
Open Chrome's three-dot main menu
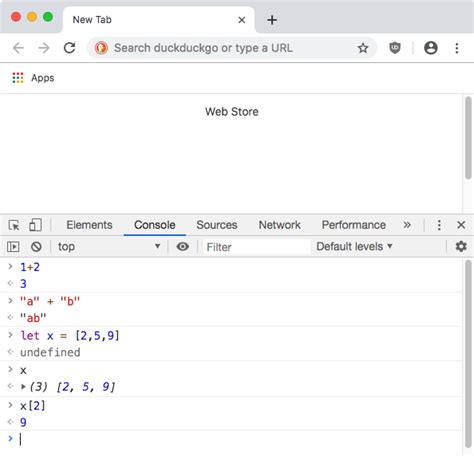click(x=457, y=48)
